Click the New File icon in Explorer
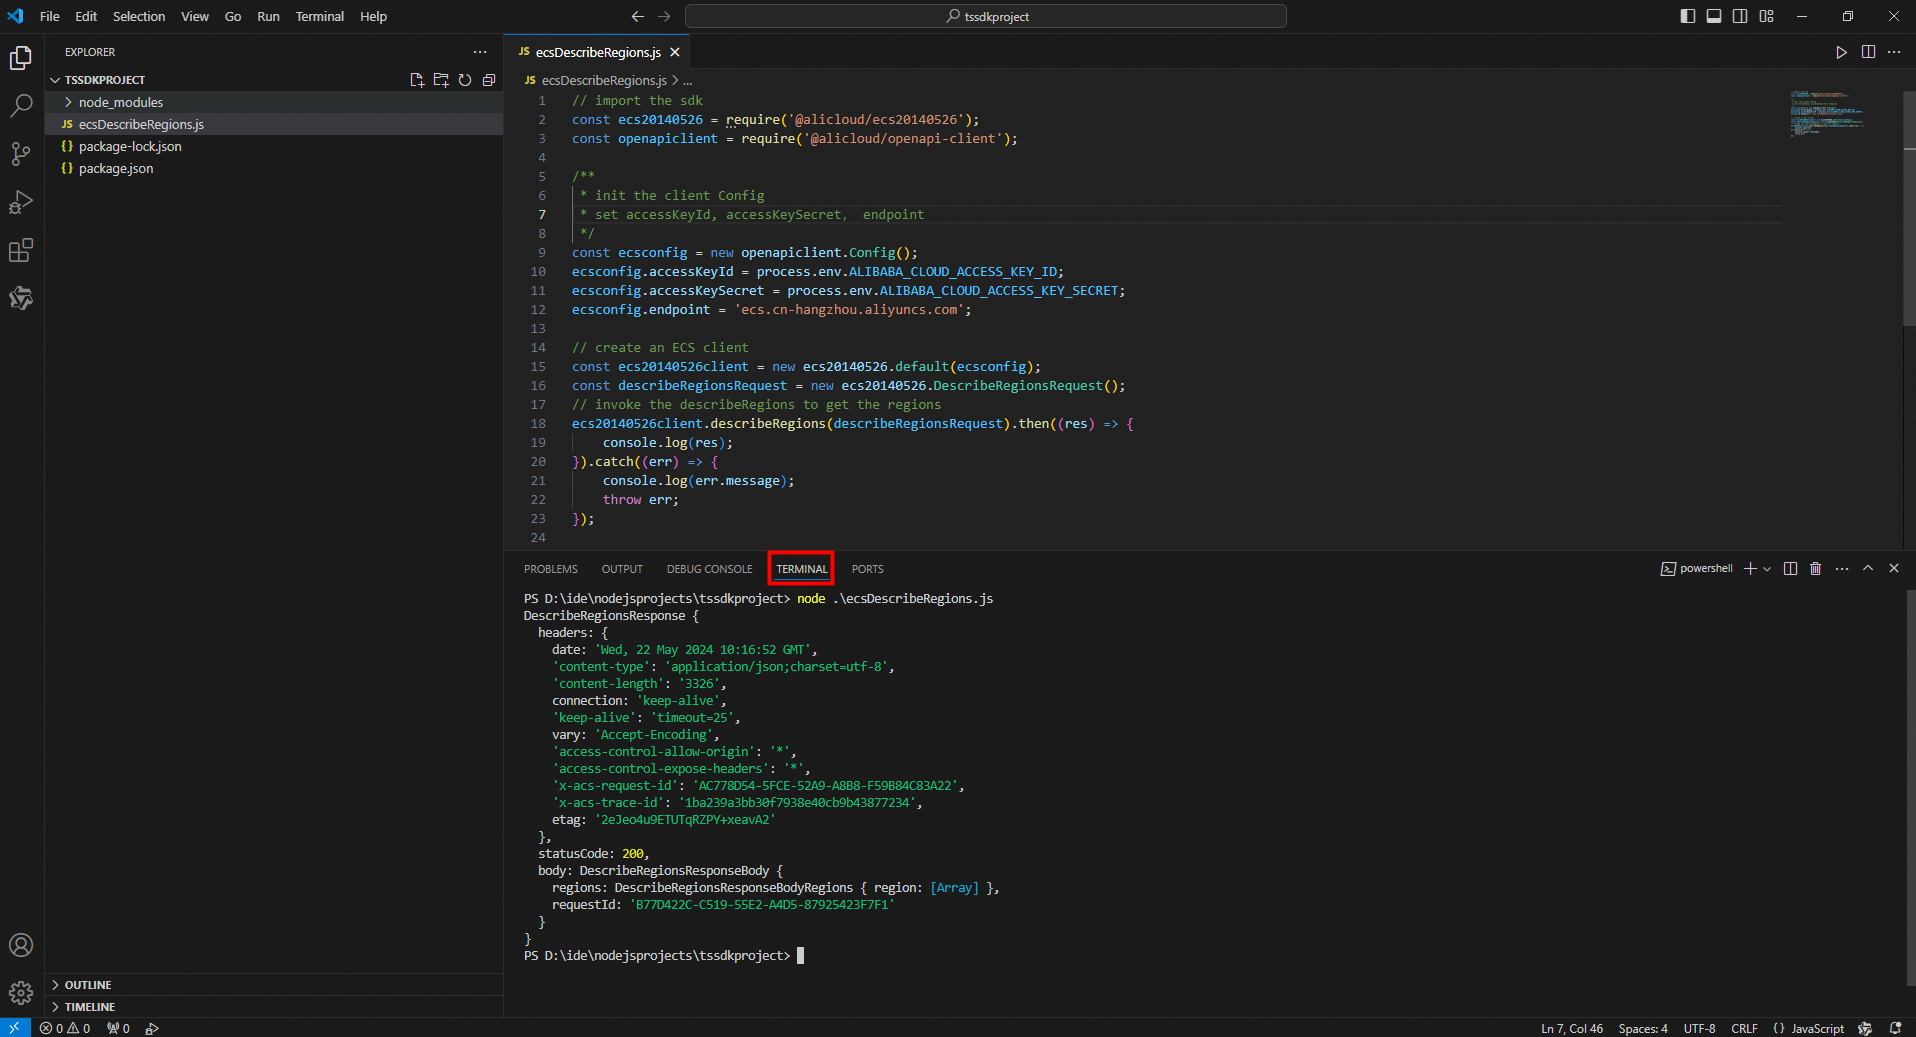Screen dimensions: 1916x1037 (417, 80)
